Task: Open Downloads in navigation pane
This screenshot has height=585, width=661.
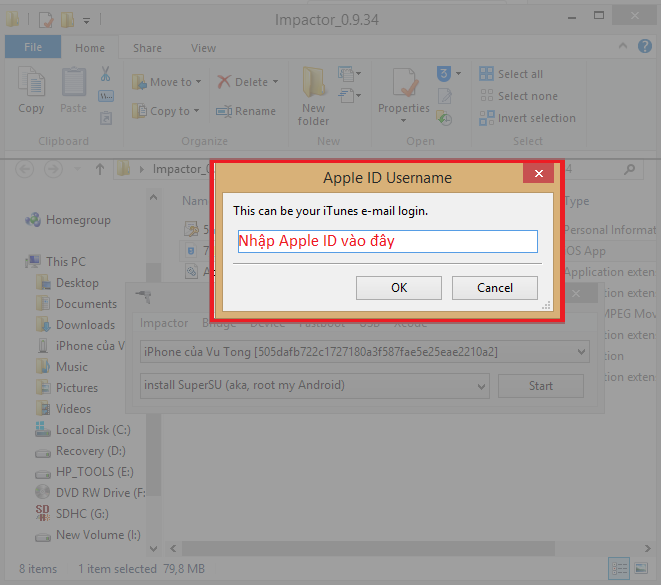Action: pyautogui.click(x=75, y=325)
